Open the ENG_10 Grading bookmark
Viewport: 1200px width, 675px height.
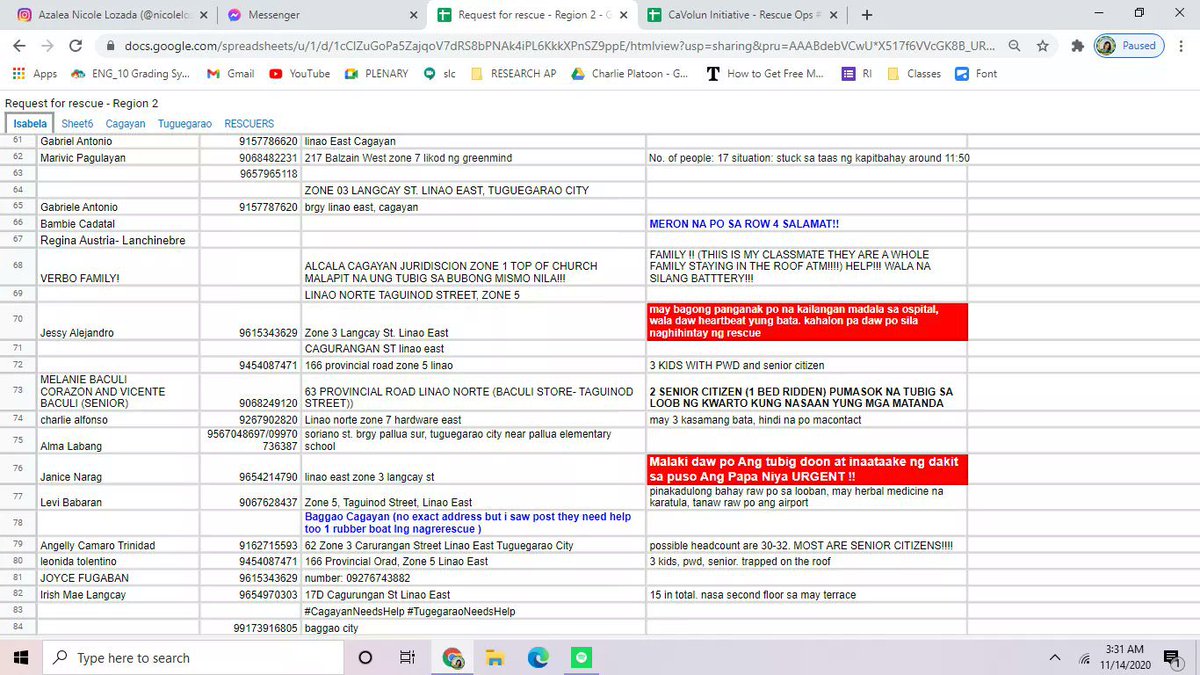pyautogui.click(x=132, y=73)
